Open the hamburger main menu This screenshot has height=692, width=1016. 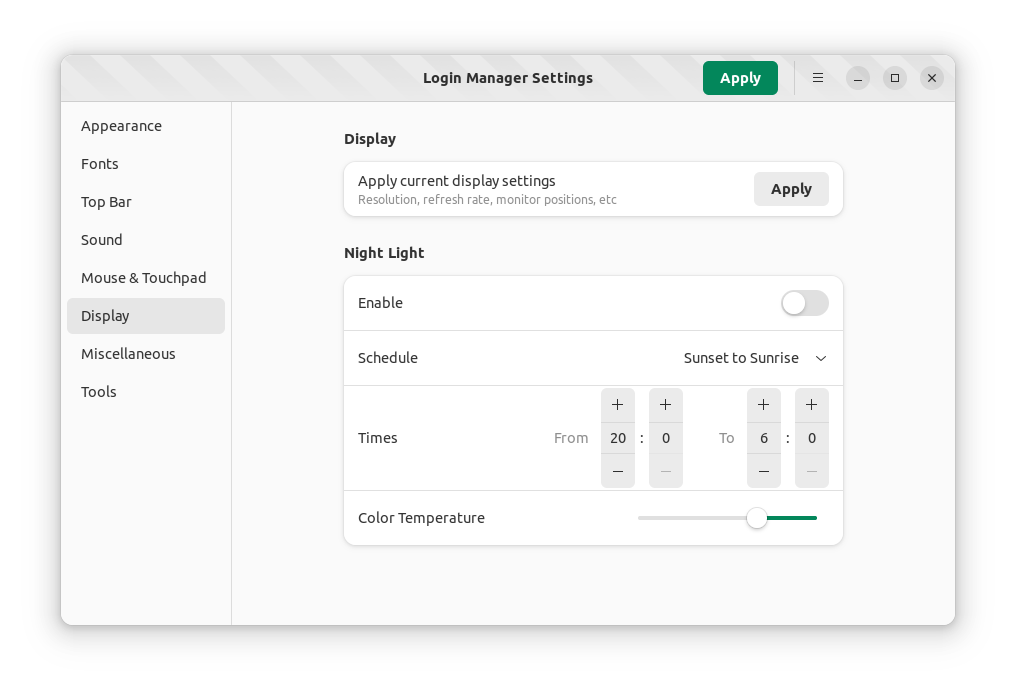(818, 78)
